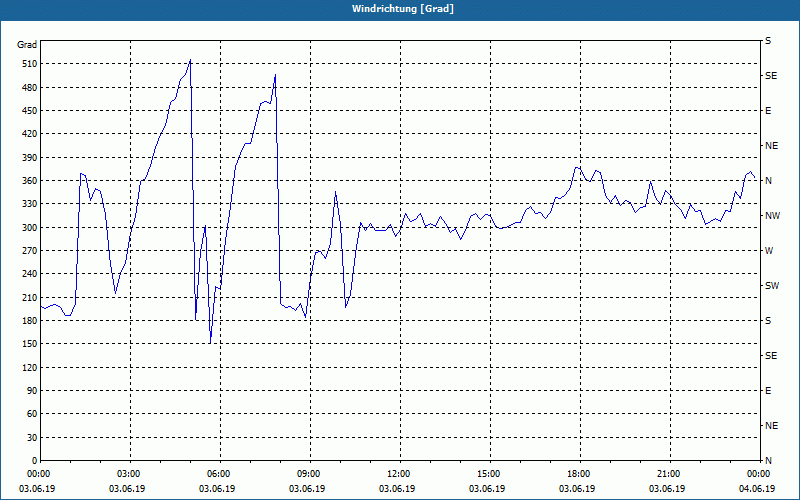Select the E compass label beside 90
The width and height of the screenshot is (800, 500).
(768, 391)
